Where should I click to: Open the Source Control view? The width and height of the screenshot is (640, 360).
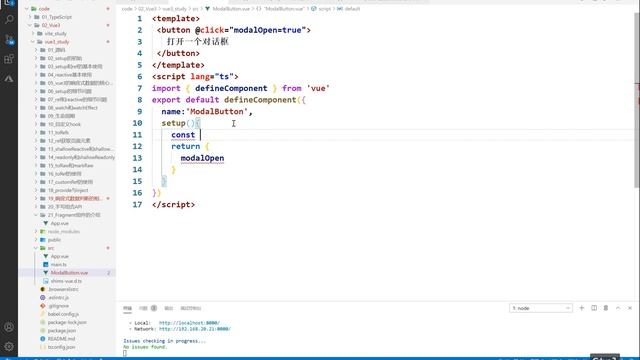pos(9,39)
